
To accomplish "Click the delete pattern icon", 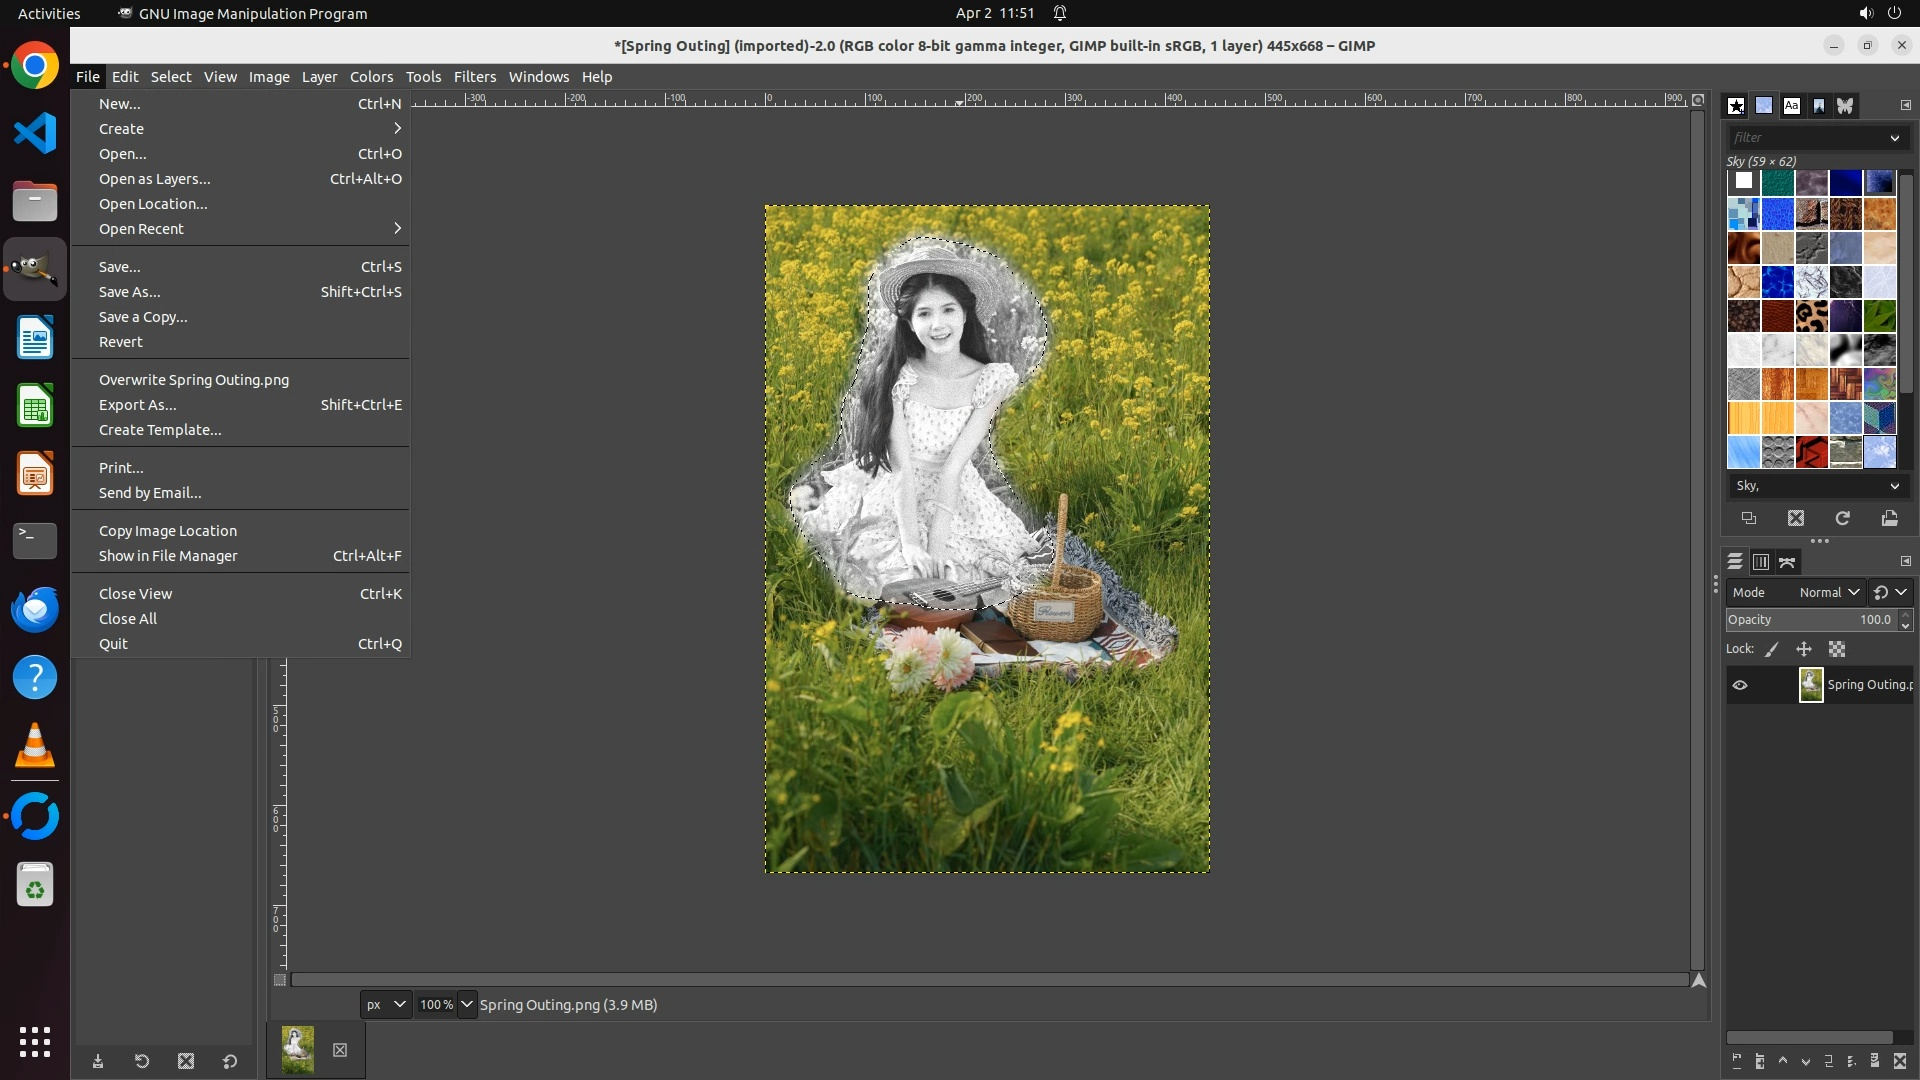I will (x=1796, y=518).
